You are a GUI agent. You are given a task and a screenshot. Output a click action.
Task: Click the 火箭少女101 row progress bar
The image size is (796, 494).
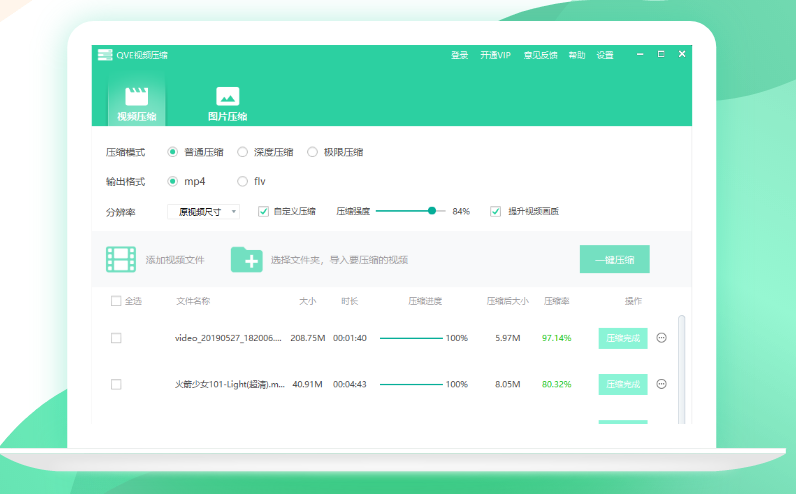411,384
